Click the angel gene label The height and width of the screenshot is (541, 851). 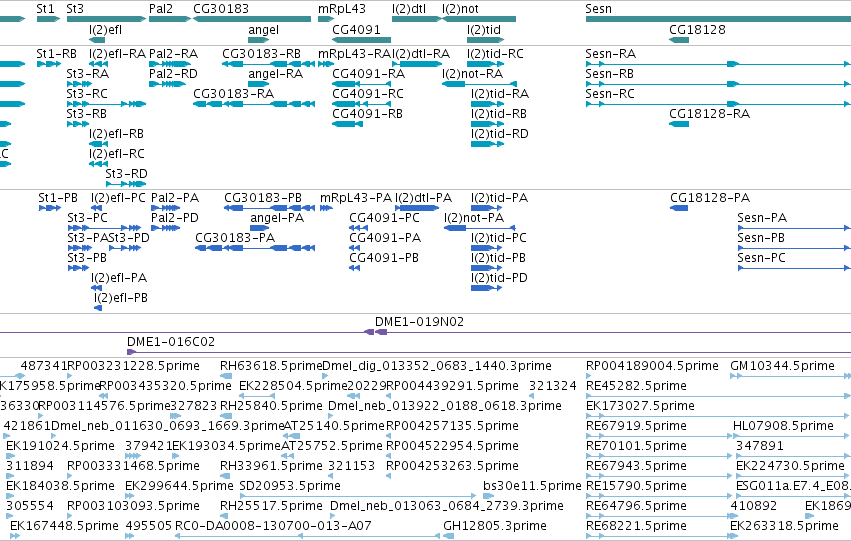[263, 29]
